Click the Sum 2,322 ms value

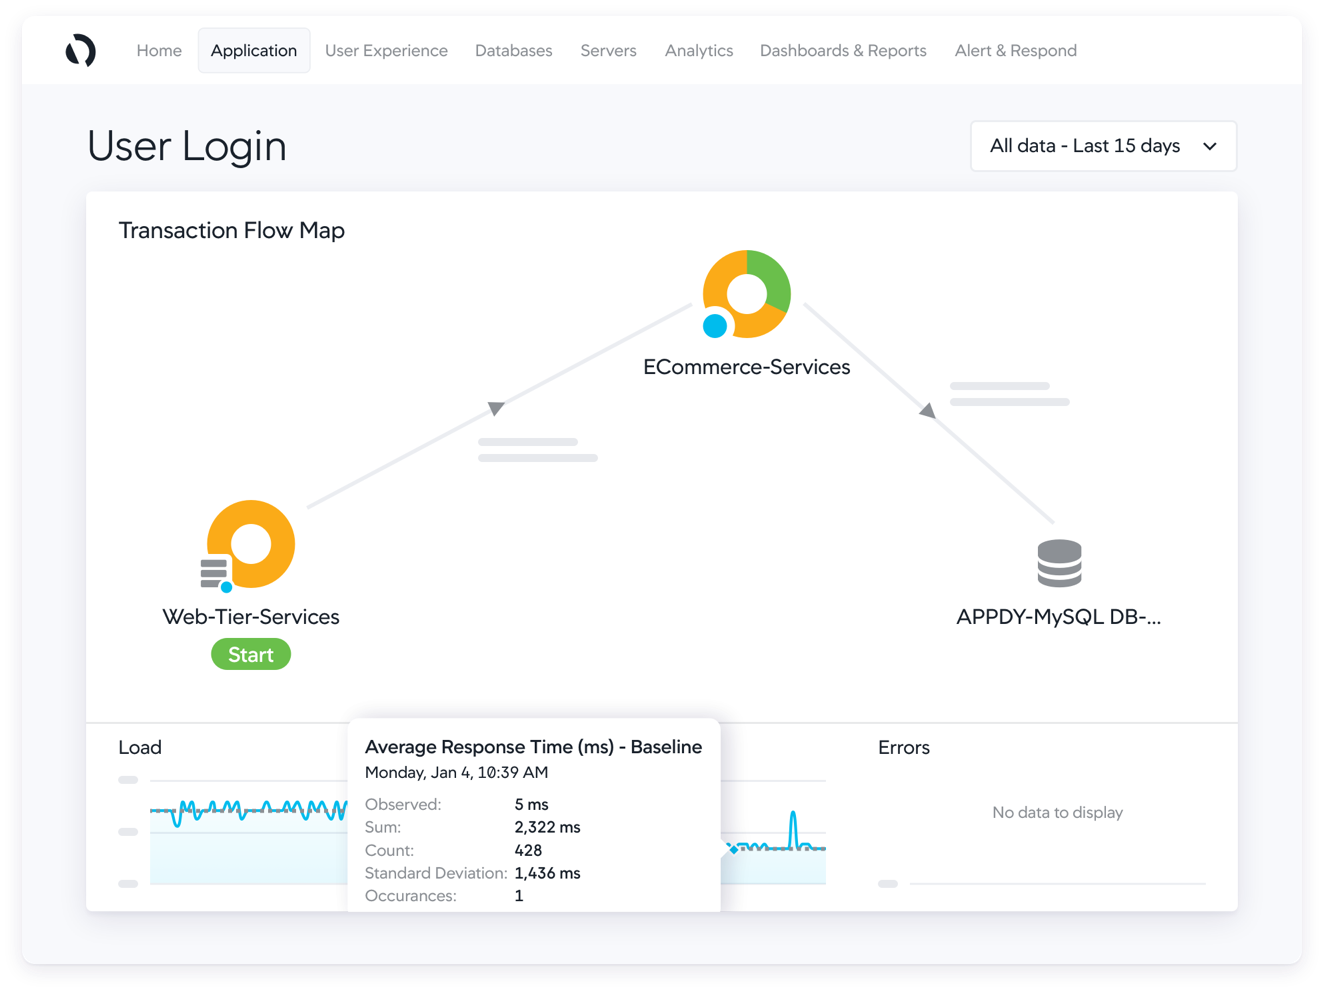547,827
